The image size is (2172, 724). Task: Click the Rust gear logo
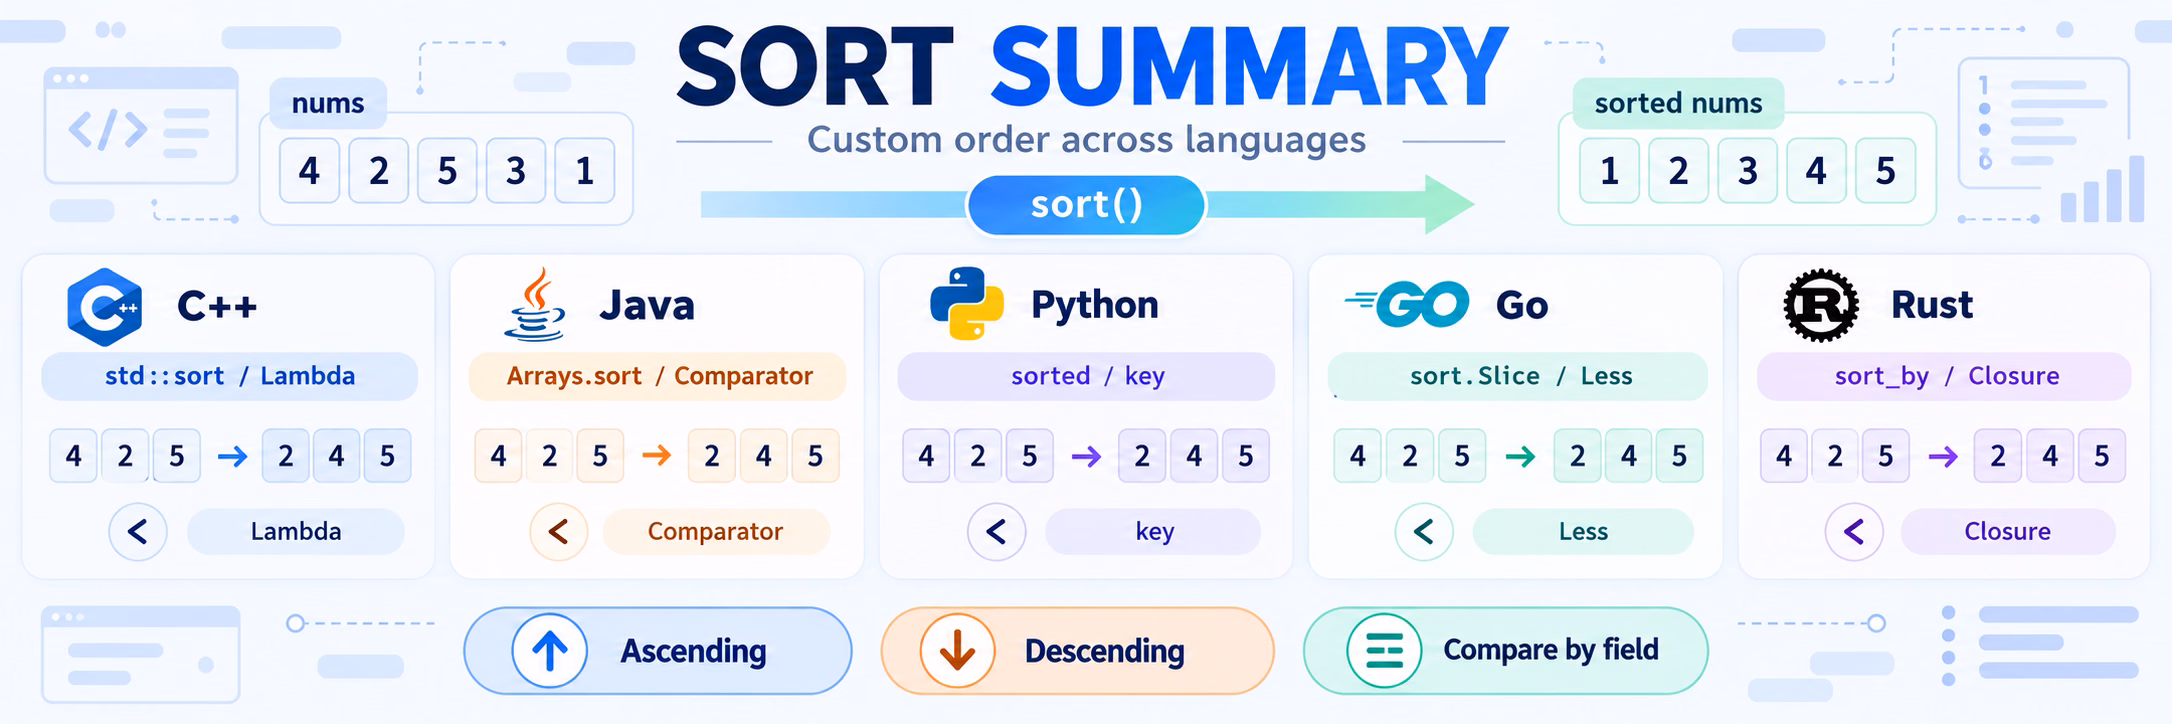[1821, 305]
